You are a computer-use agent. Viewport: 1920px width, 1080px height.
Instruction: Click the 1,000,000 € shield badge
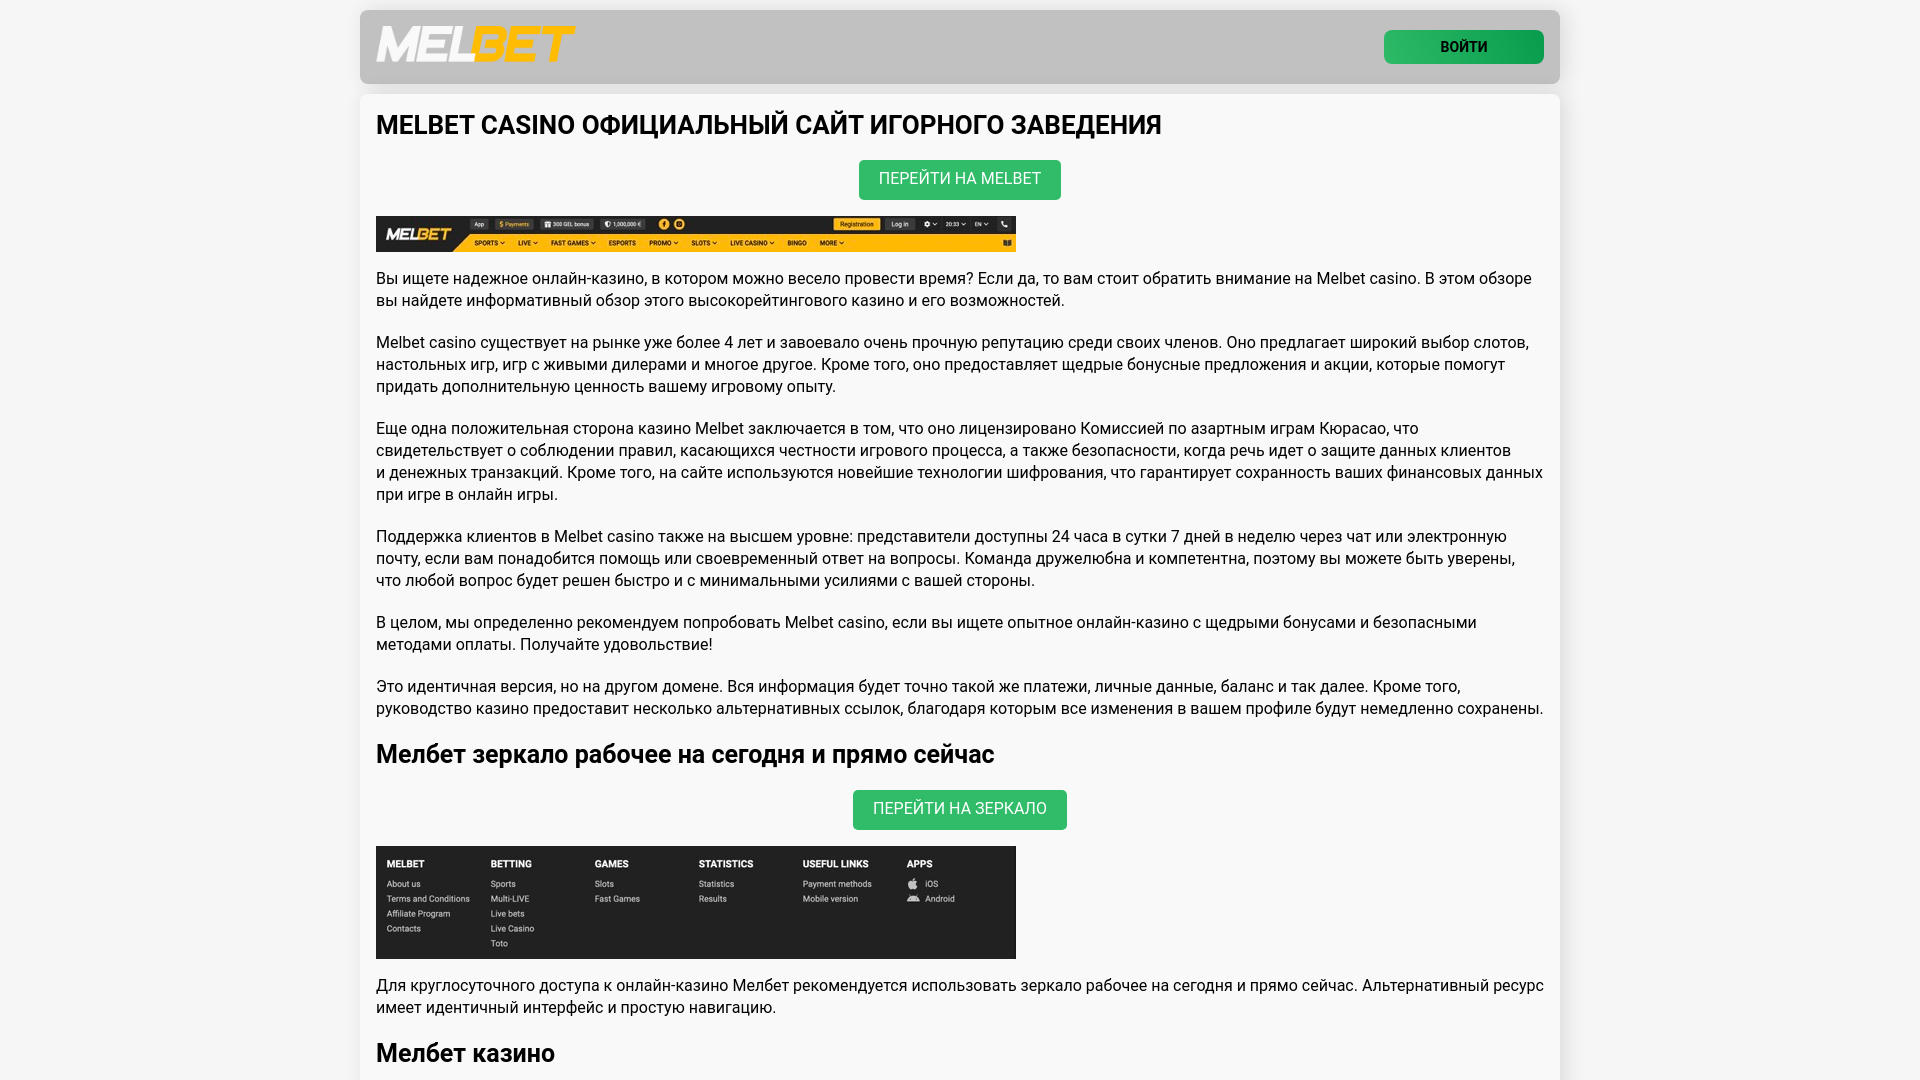(623, 224)
